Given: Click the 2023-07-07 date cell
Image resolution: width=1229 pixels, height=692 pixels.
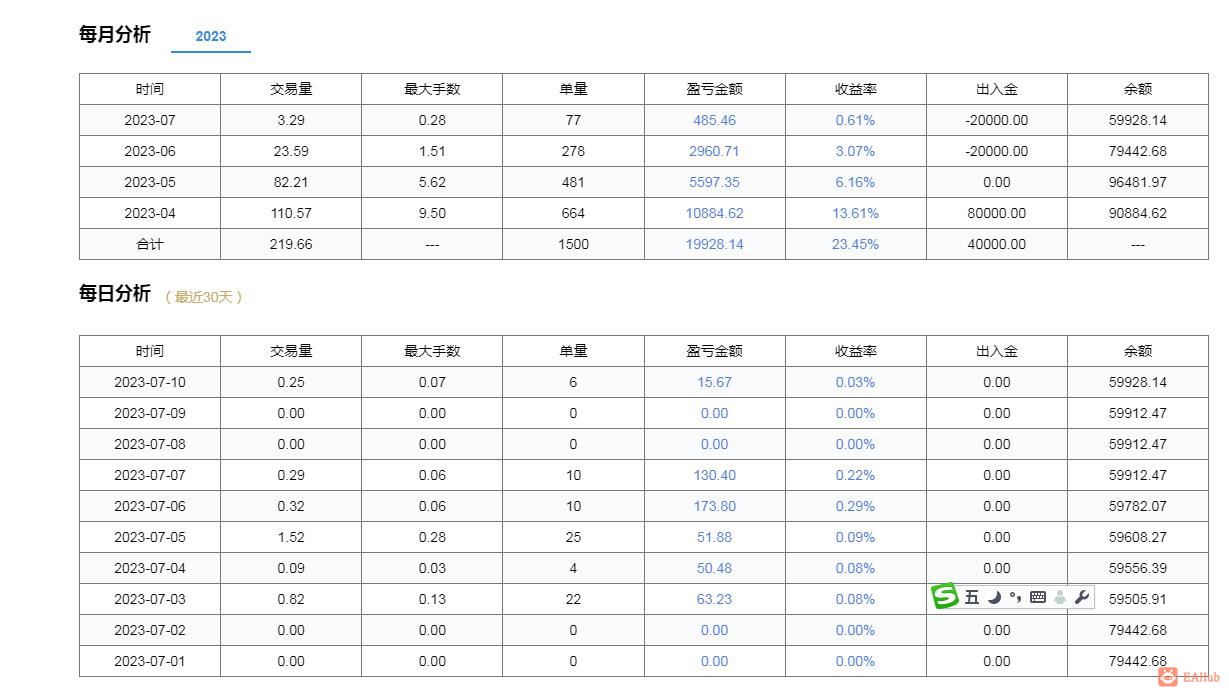Looking at the screenshot, I should pos(150,475).
